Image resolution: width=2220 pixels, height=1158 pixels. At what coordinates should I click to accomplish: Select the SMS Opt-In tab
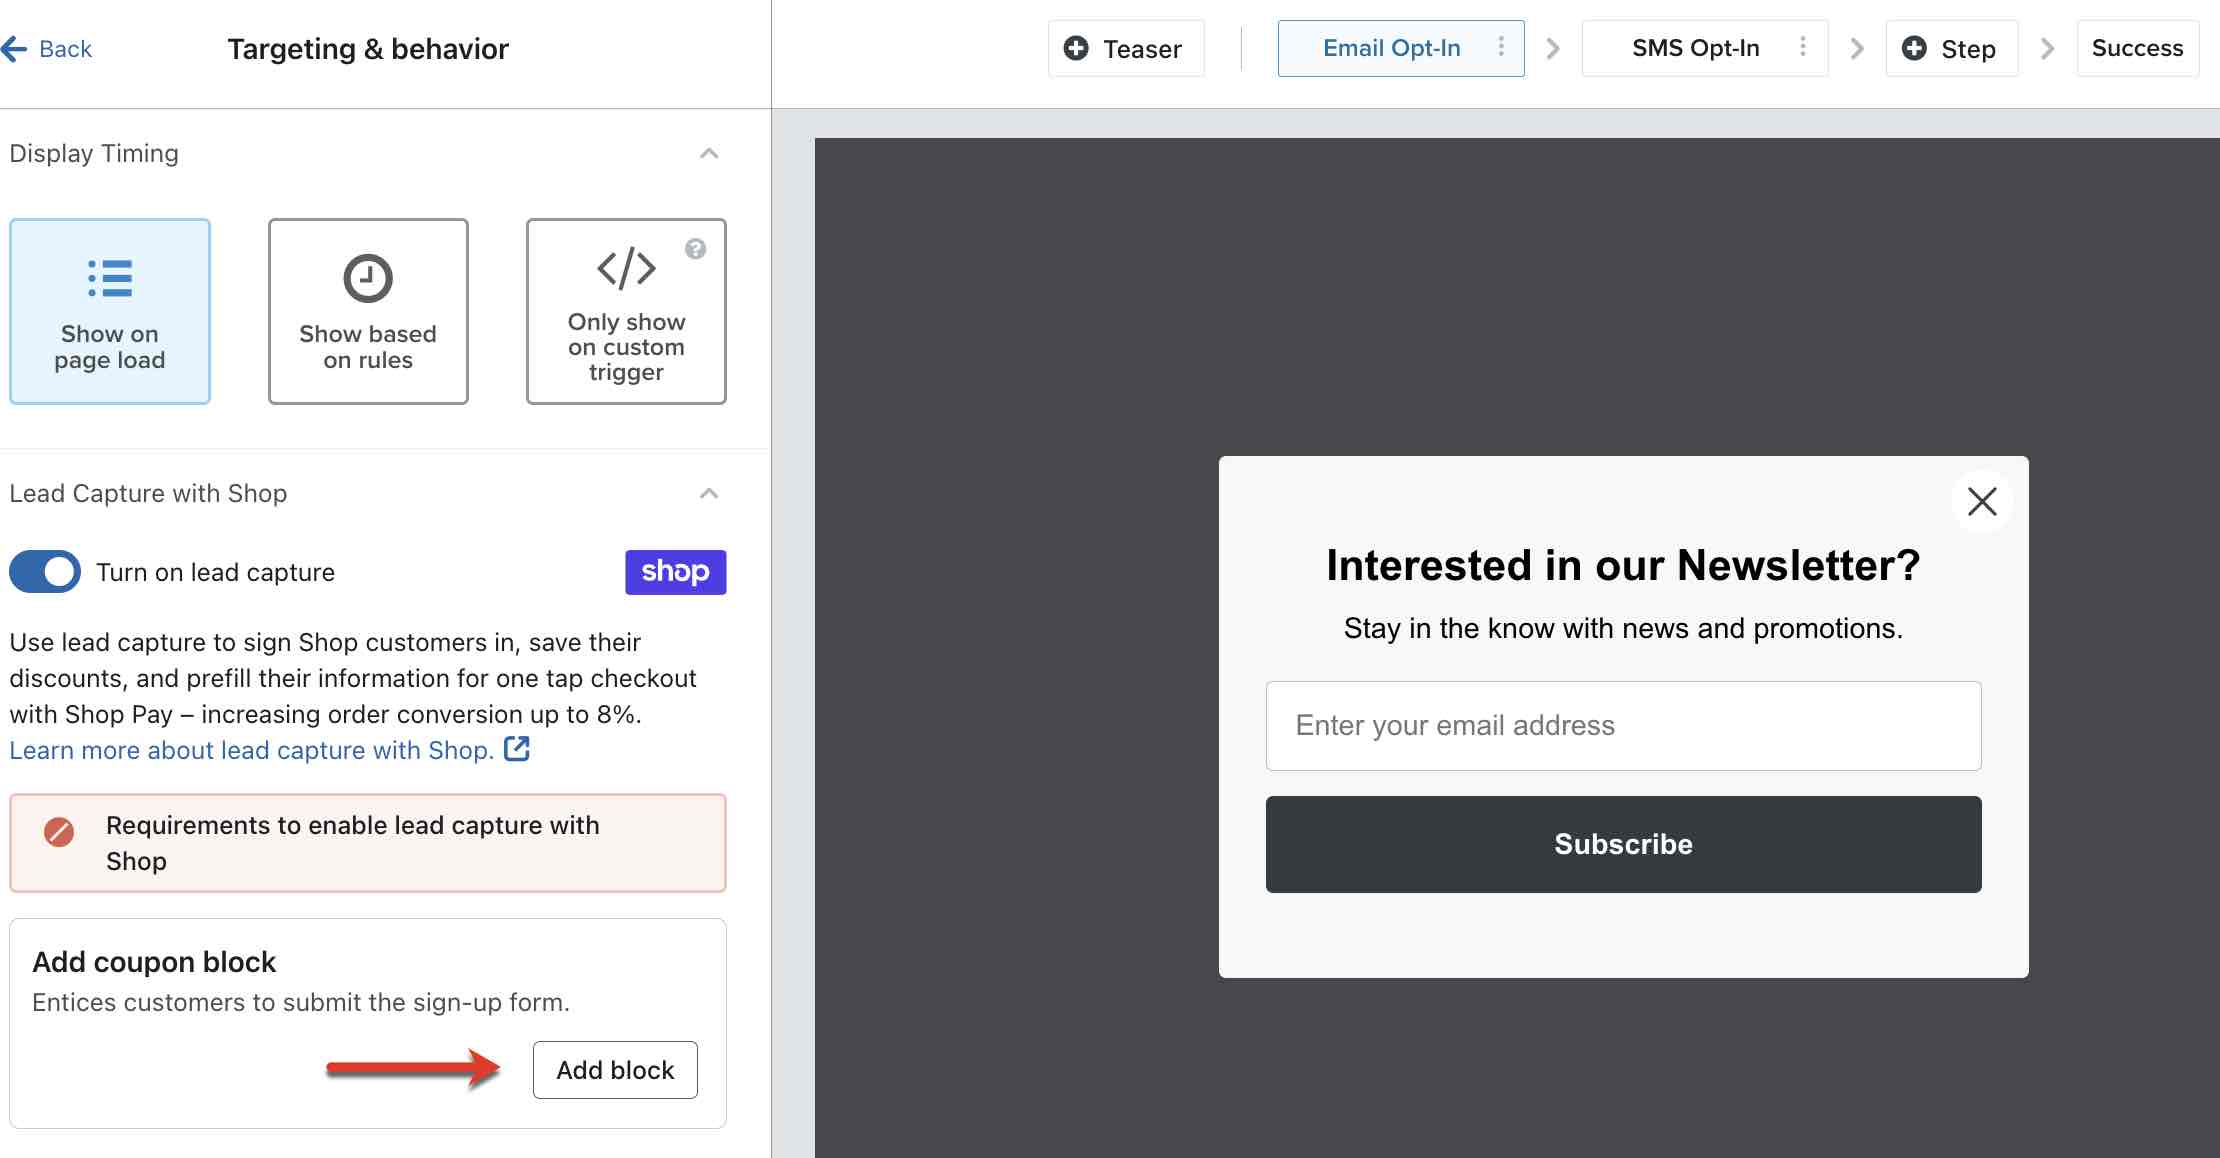tap(1694, 48)
